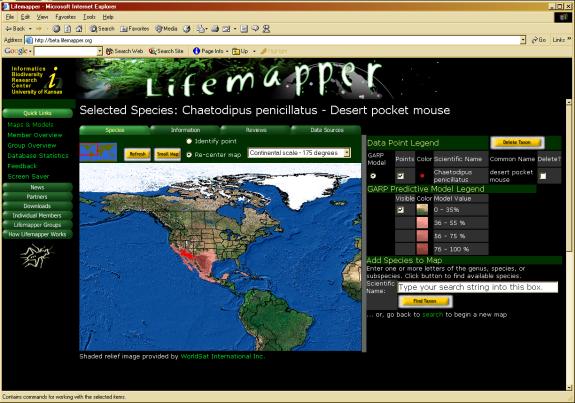Screen dimensions: 575x403
Task: Click the Edit page toolbar icon
Action: coord(226,29)
